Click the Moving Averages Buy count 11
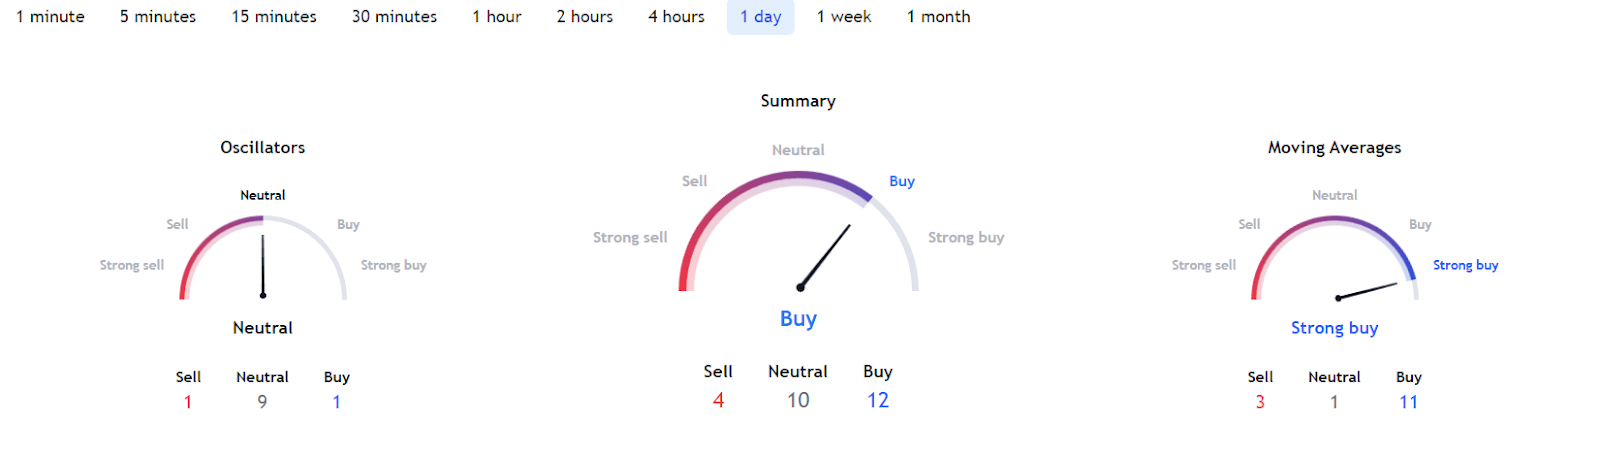This screenshot has width=1600, height=454. tap(1408, 402)
